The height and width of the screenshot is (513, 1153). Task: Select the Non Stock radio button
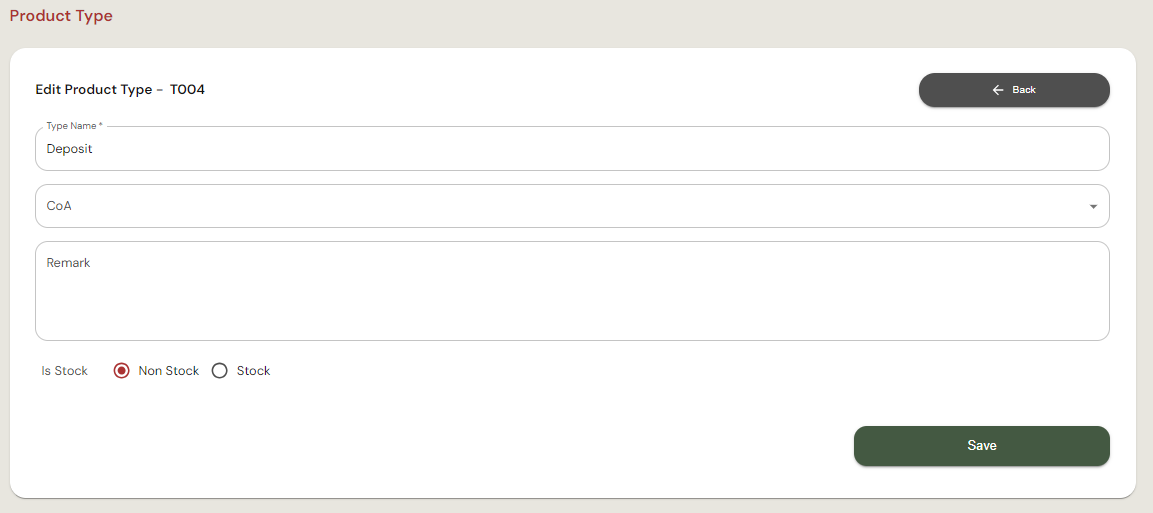[x=122, y=371]
